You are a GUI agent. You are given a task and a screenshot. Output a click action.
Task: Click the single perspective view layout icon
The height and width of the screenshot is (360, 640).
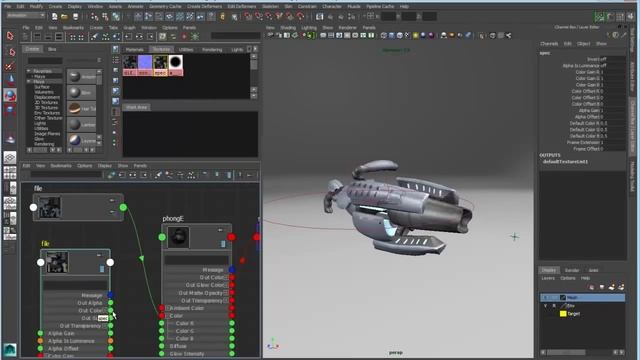tap(10, 158)
